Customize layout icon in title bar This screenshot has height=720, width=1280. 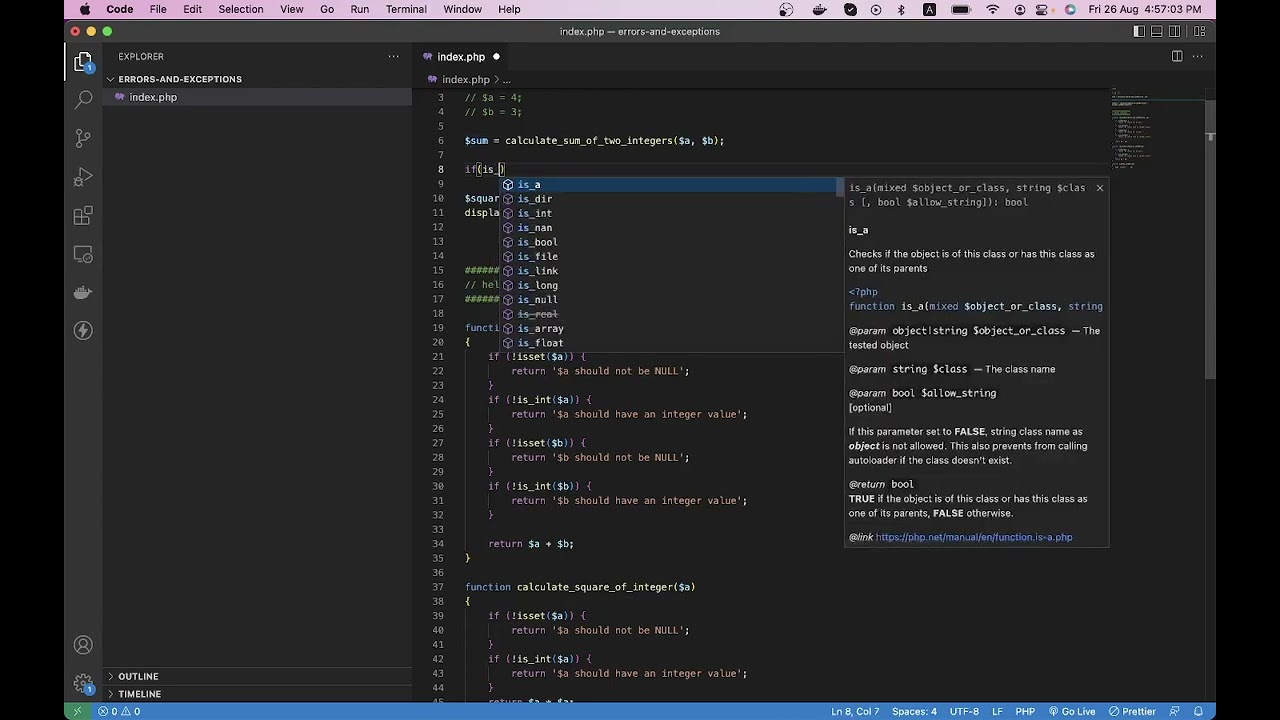tap(1200, 31)
